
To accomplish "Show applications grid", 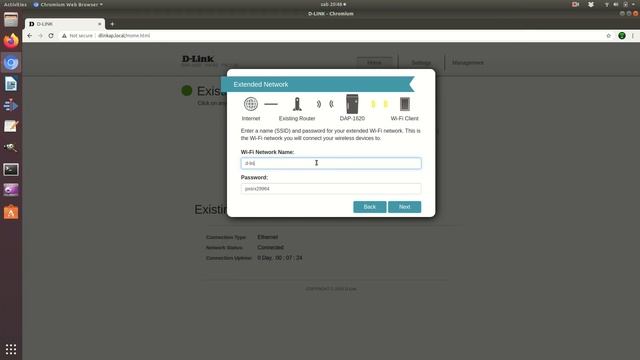I will (x=11, y=349).
